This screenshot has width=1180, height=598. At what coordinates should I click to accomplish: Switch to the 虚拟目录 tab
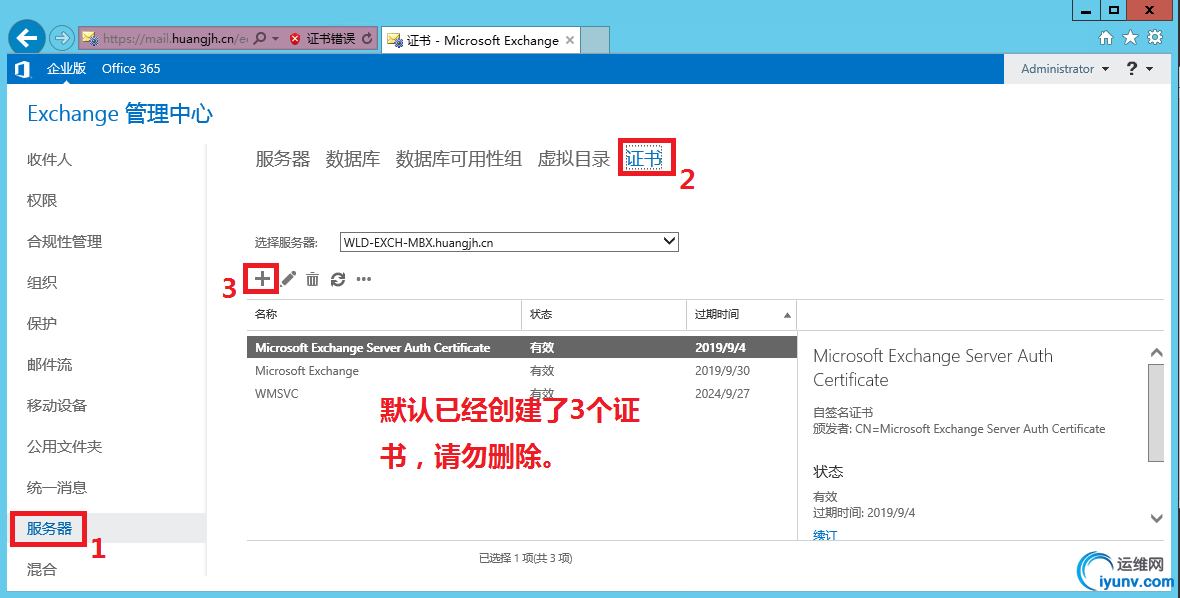(x=573, y=159)
